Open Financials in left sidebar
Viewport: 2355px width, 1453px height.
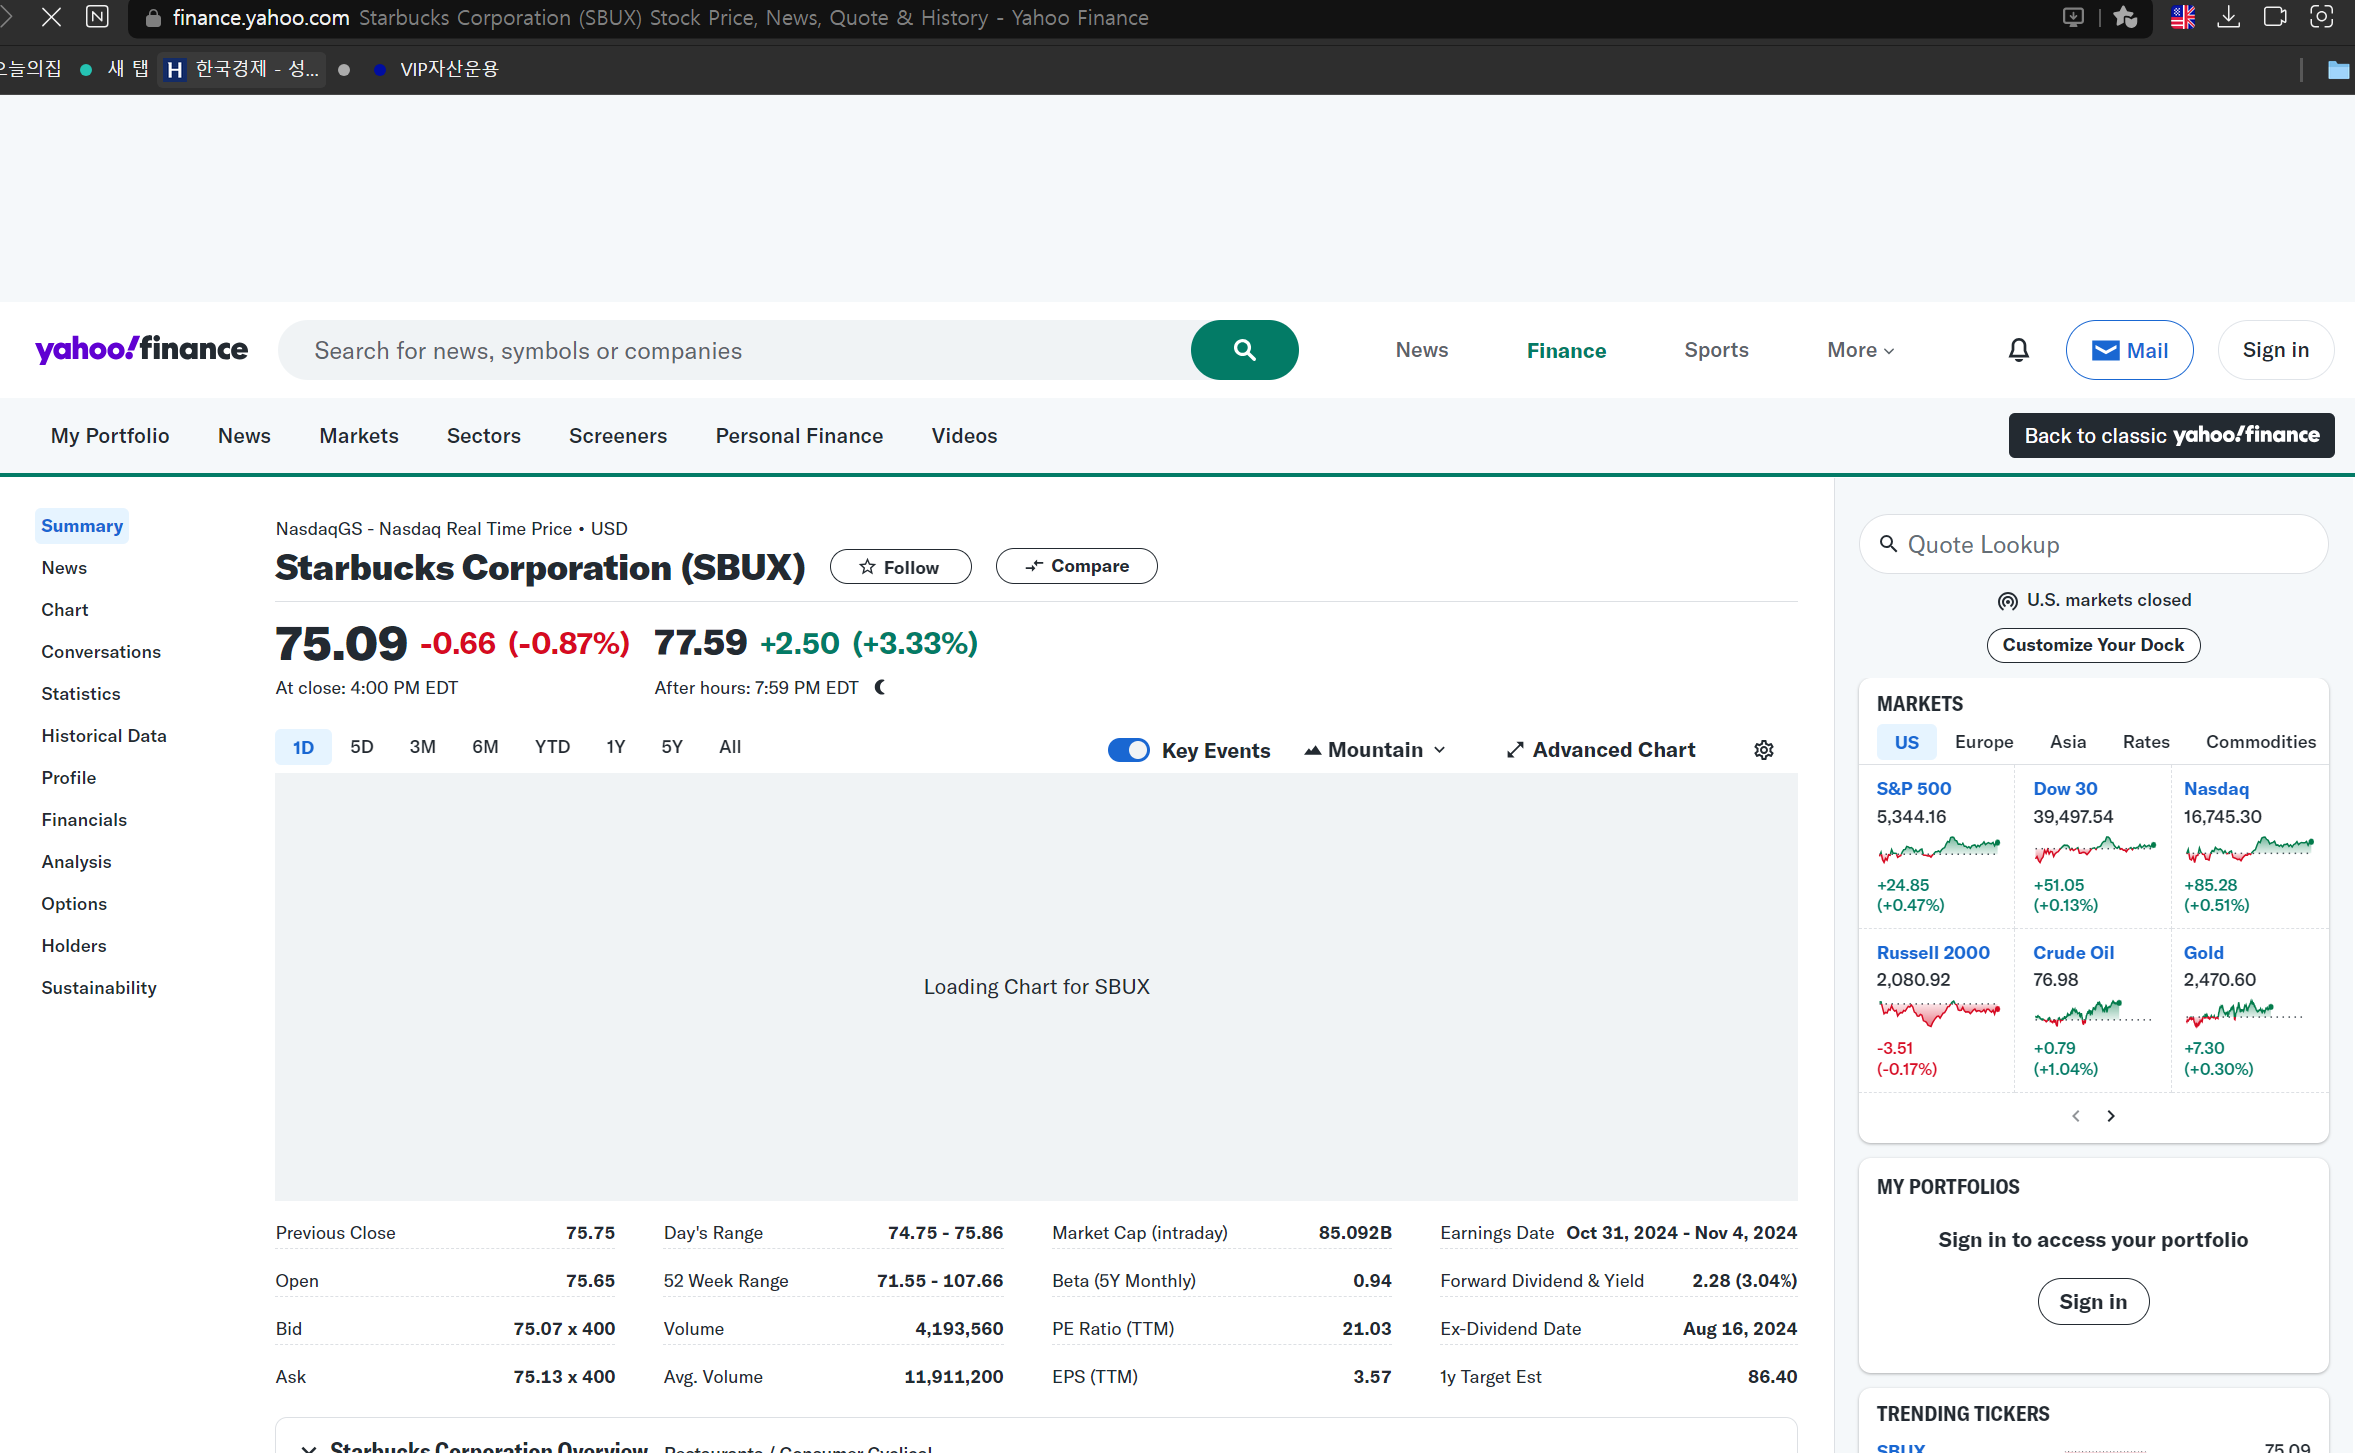point(84,820)
